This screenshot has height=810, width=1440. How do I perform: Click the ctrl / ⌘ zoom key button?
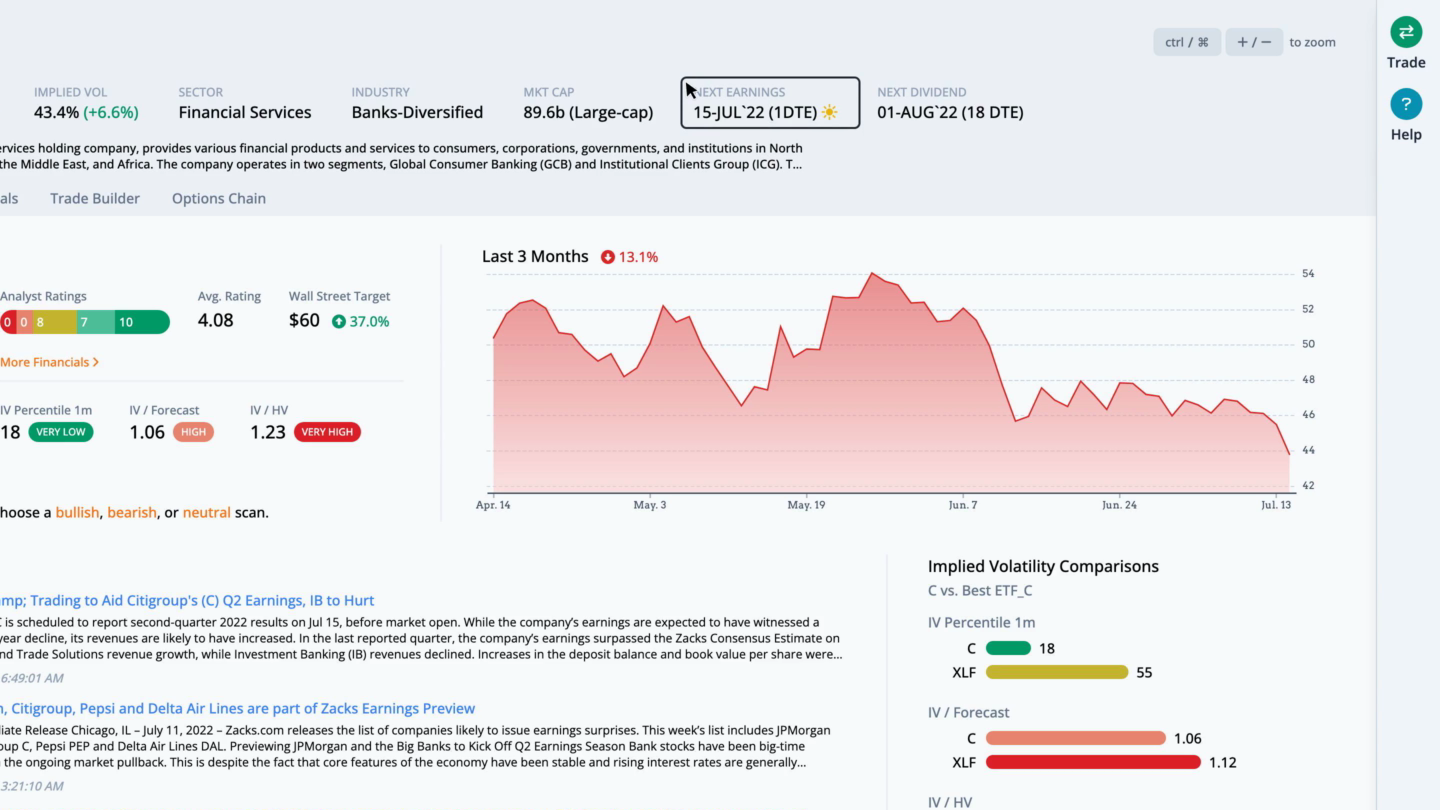1187,42
